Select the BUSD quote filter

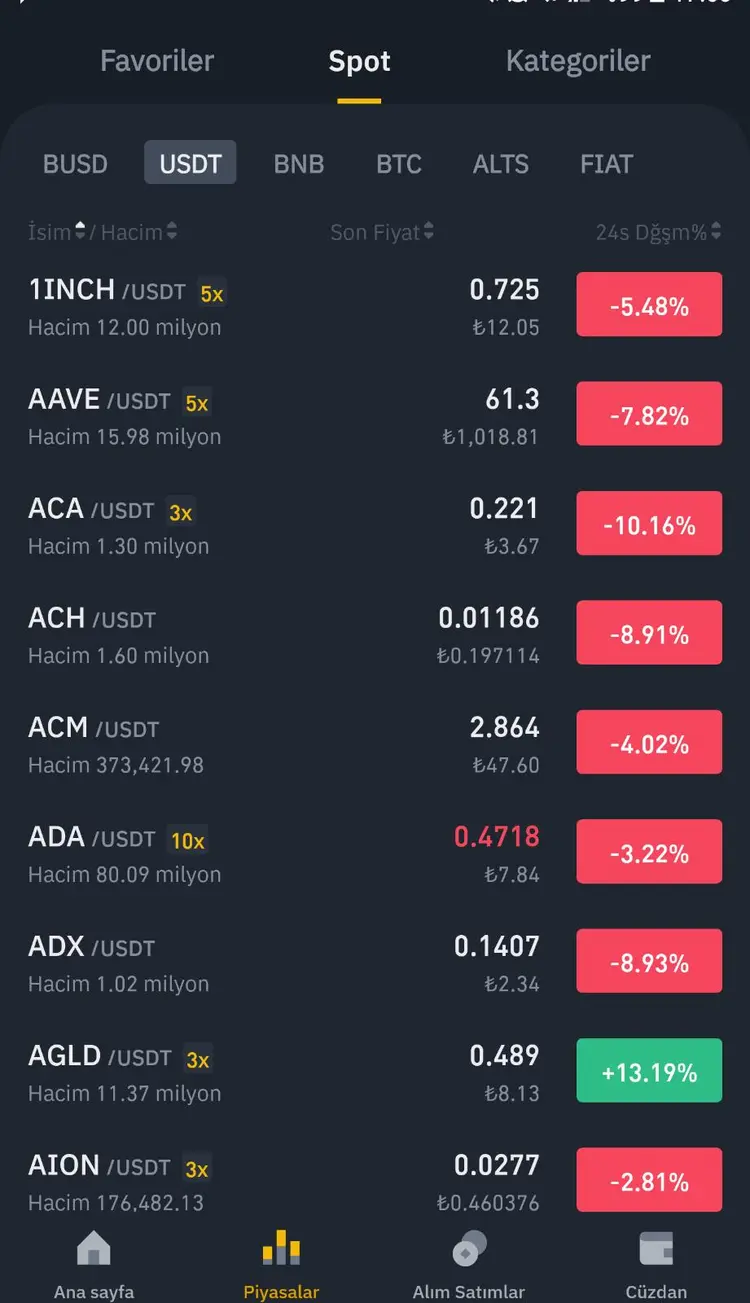[x=75, y=164]
